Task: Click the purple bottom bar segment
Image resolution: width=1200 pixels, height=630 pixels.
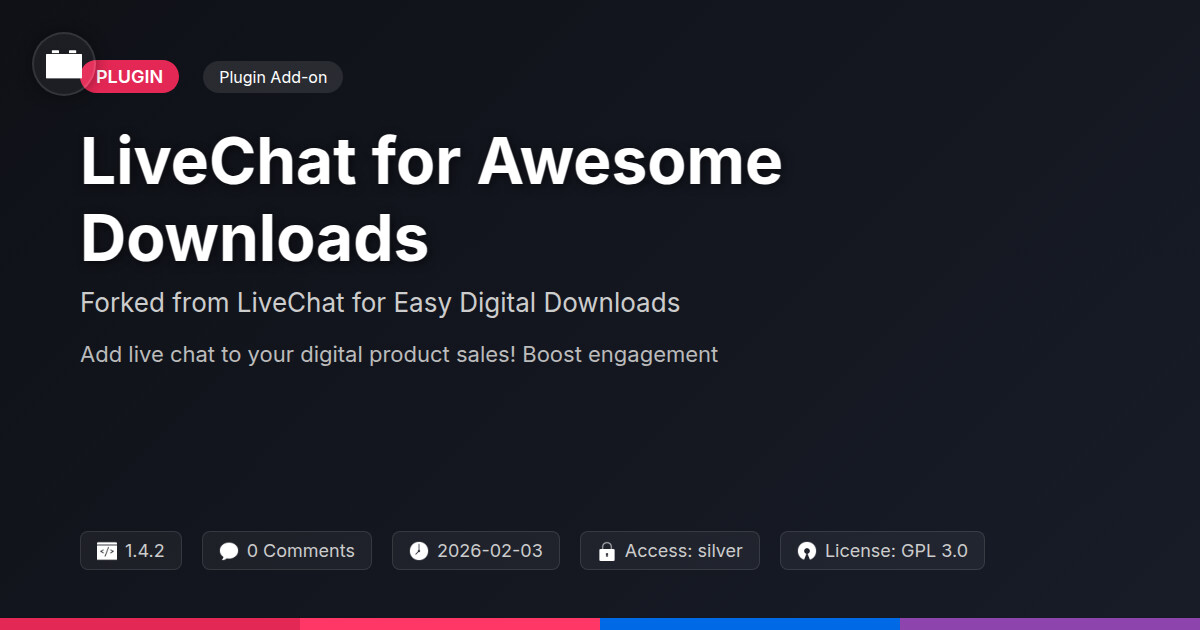Action: (x=1050, y=623)
